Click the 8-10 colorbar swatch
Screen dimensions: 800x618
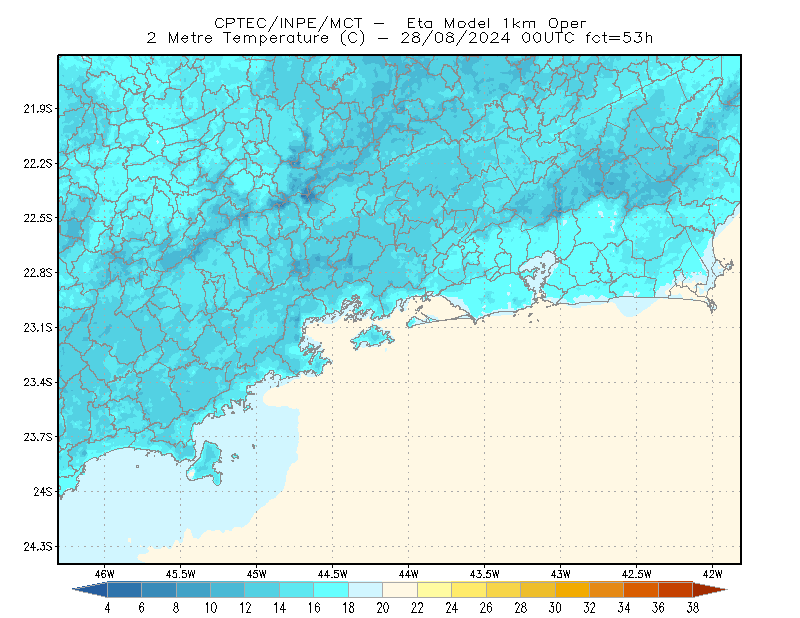tap(193, 590)
